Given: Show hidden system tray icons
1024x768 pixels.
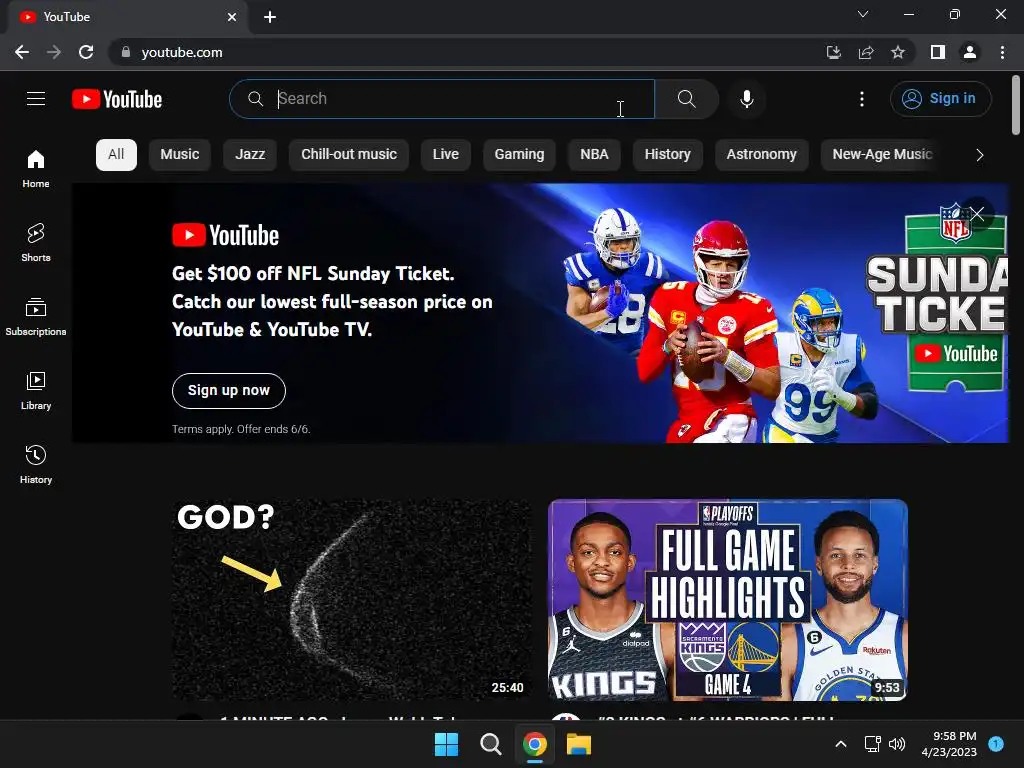Looking at the screenshot, I should point(841,744).
